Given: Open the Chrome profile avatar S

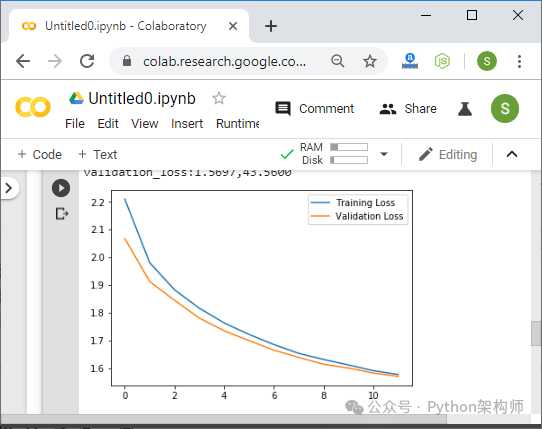Looking at the screenshot, I should [x=487, y=61].
